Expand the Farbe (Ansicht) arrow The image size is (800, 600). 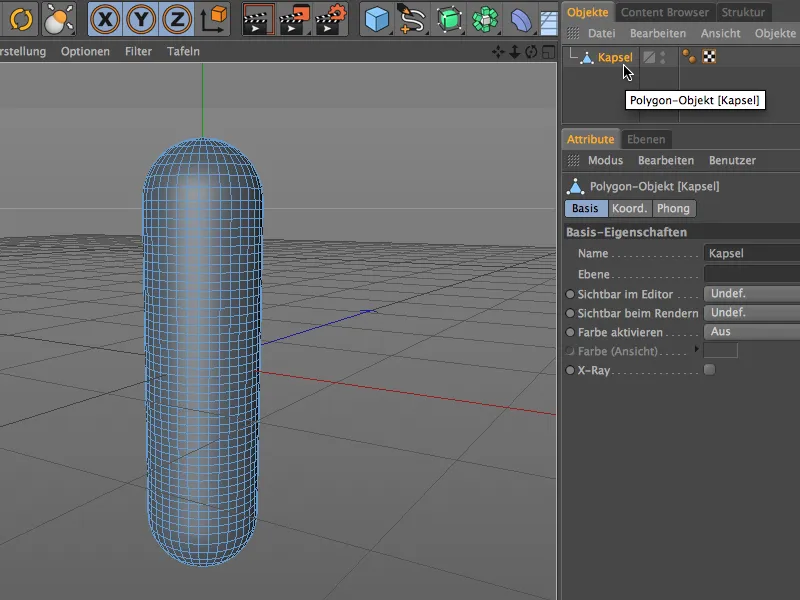tap(696, 349)
